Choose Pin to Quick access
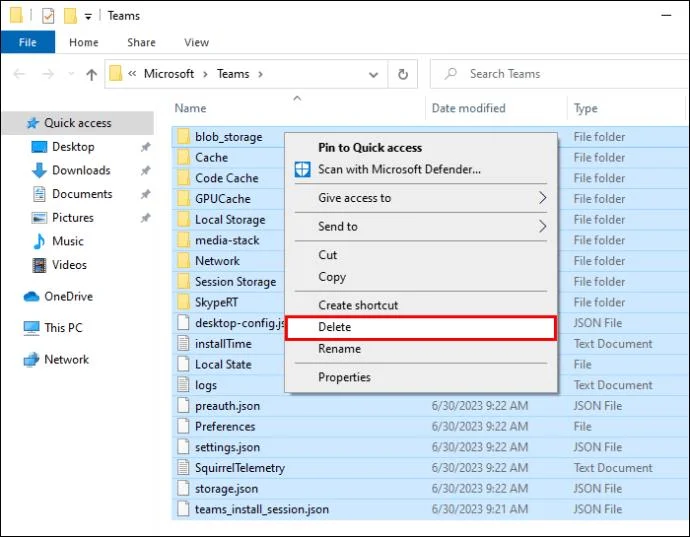The height and width of the screenshot is (537, 690). tap(370, 148)
